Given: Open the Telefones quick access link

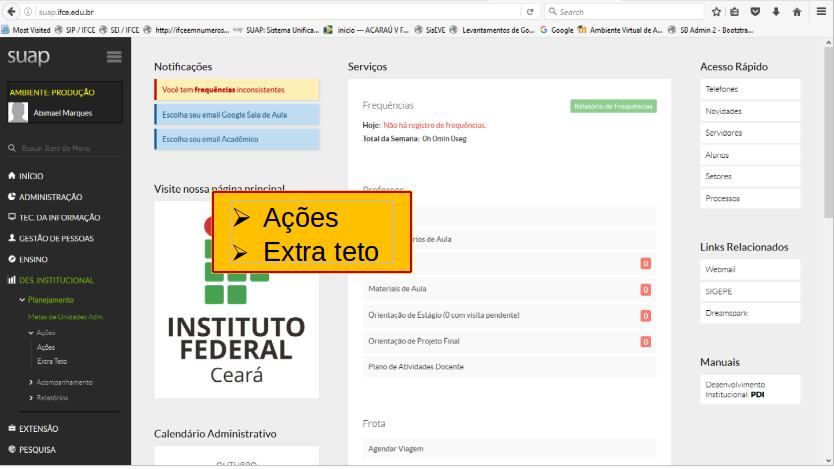Looking at the screenshot, I should tap(721, 89).
